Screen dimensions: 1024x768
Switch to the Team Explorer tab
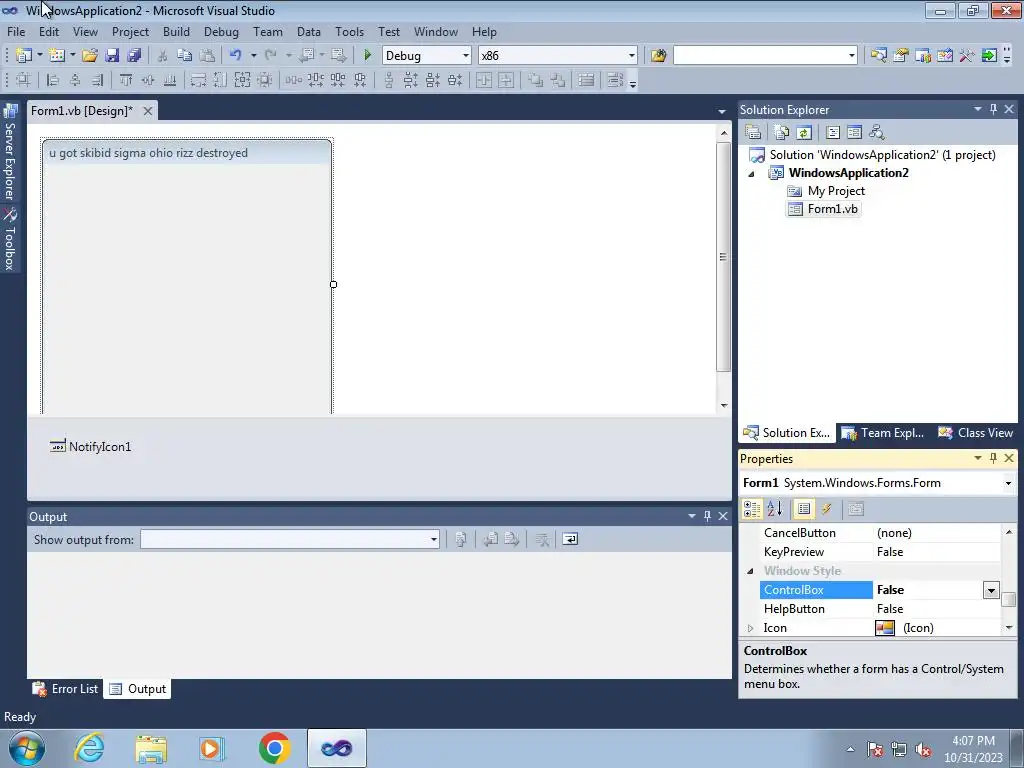pyautogui.click(x=883, y=433)
